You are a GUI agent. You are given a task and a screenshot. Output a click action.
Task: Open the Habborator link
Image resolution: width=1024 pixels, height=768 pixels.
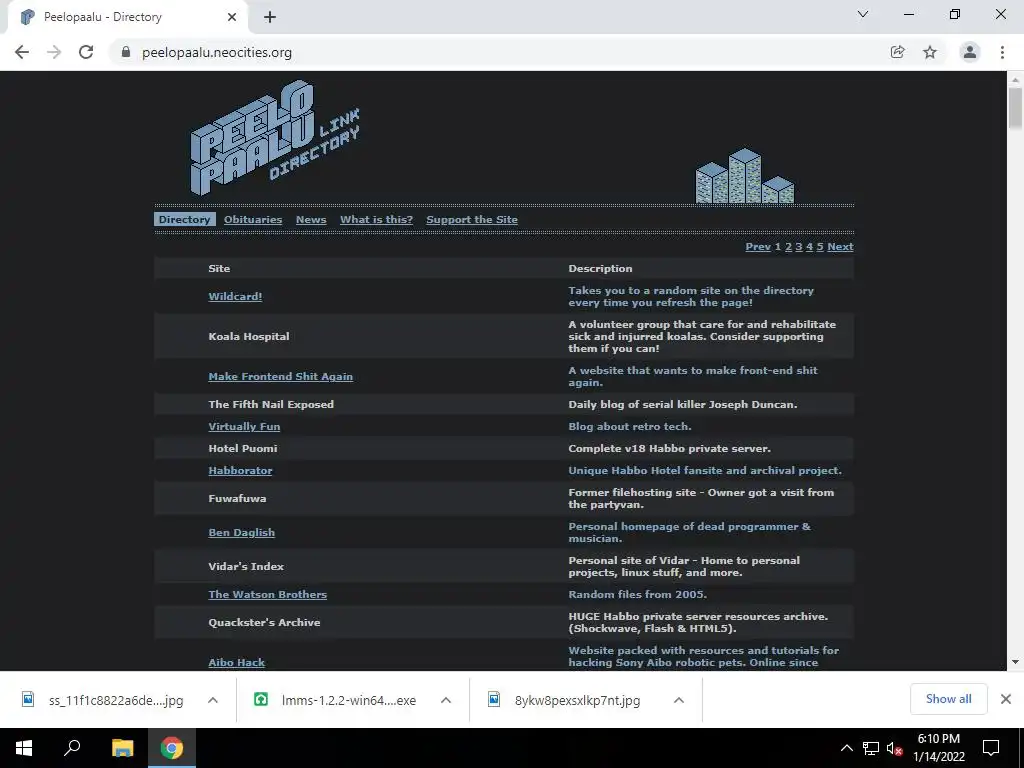click(240, 470)
